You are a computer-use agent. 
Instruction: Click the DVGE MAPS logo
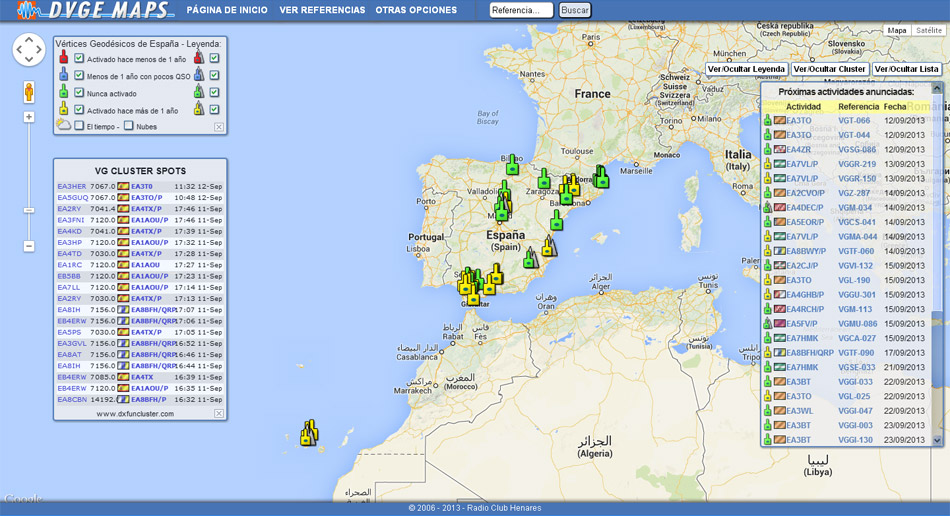(94, 10)
